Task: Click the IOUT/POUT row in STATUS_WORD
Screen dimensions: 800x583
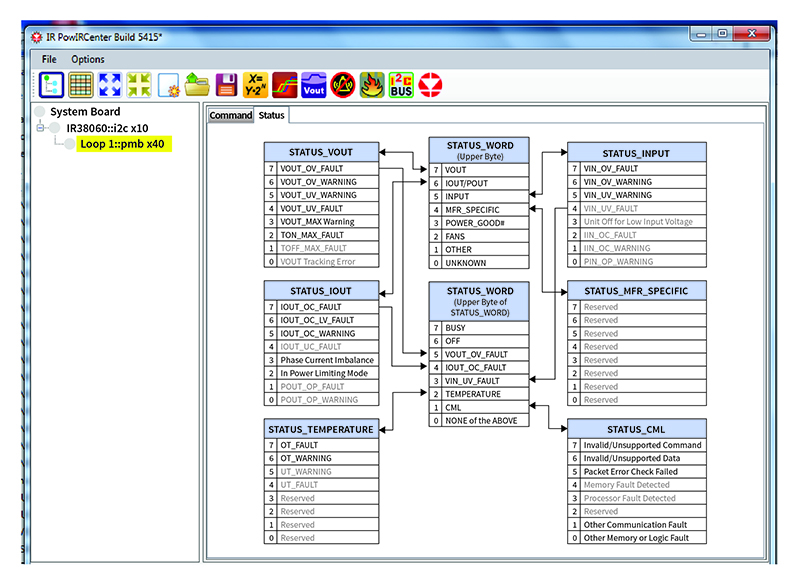Action: [479, 183]
